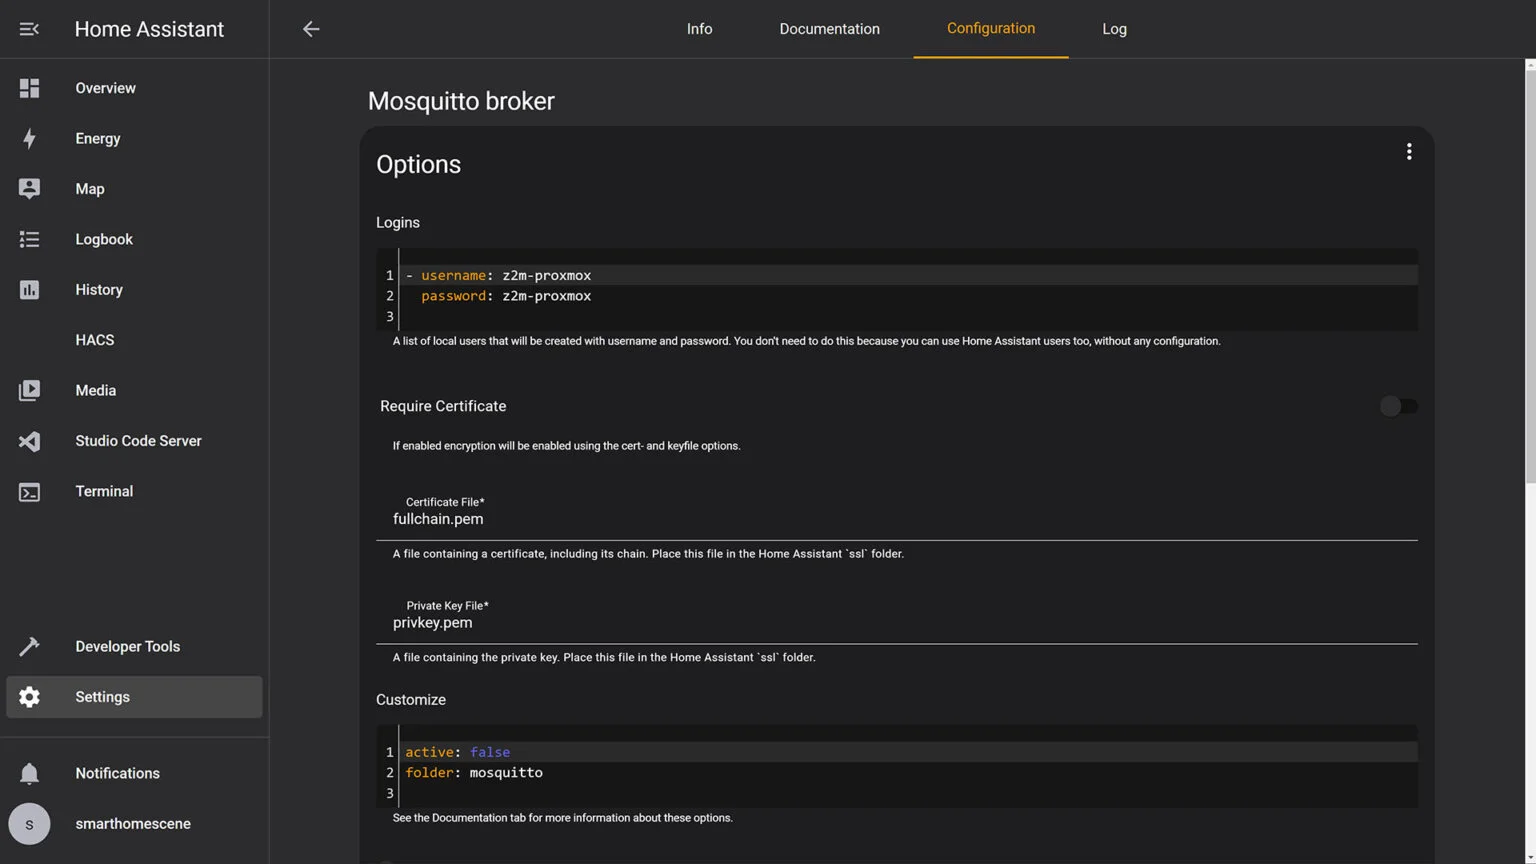Click the Logbook list icon
Viewport: 1536px width, 864px height.
click(29, 239)
